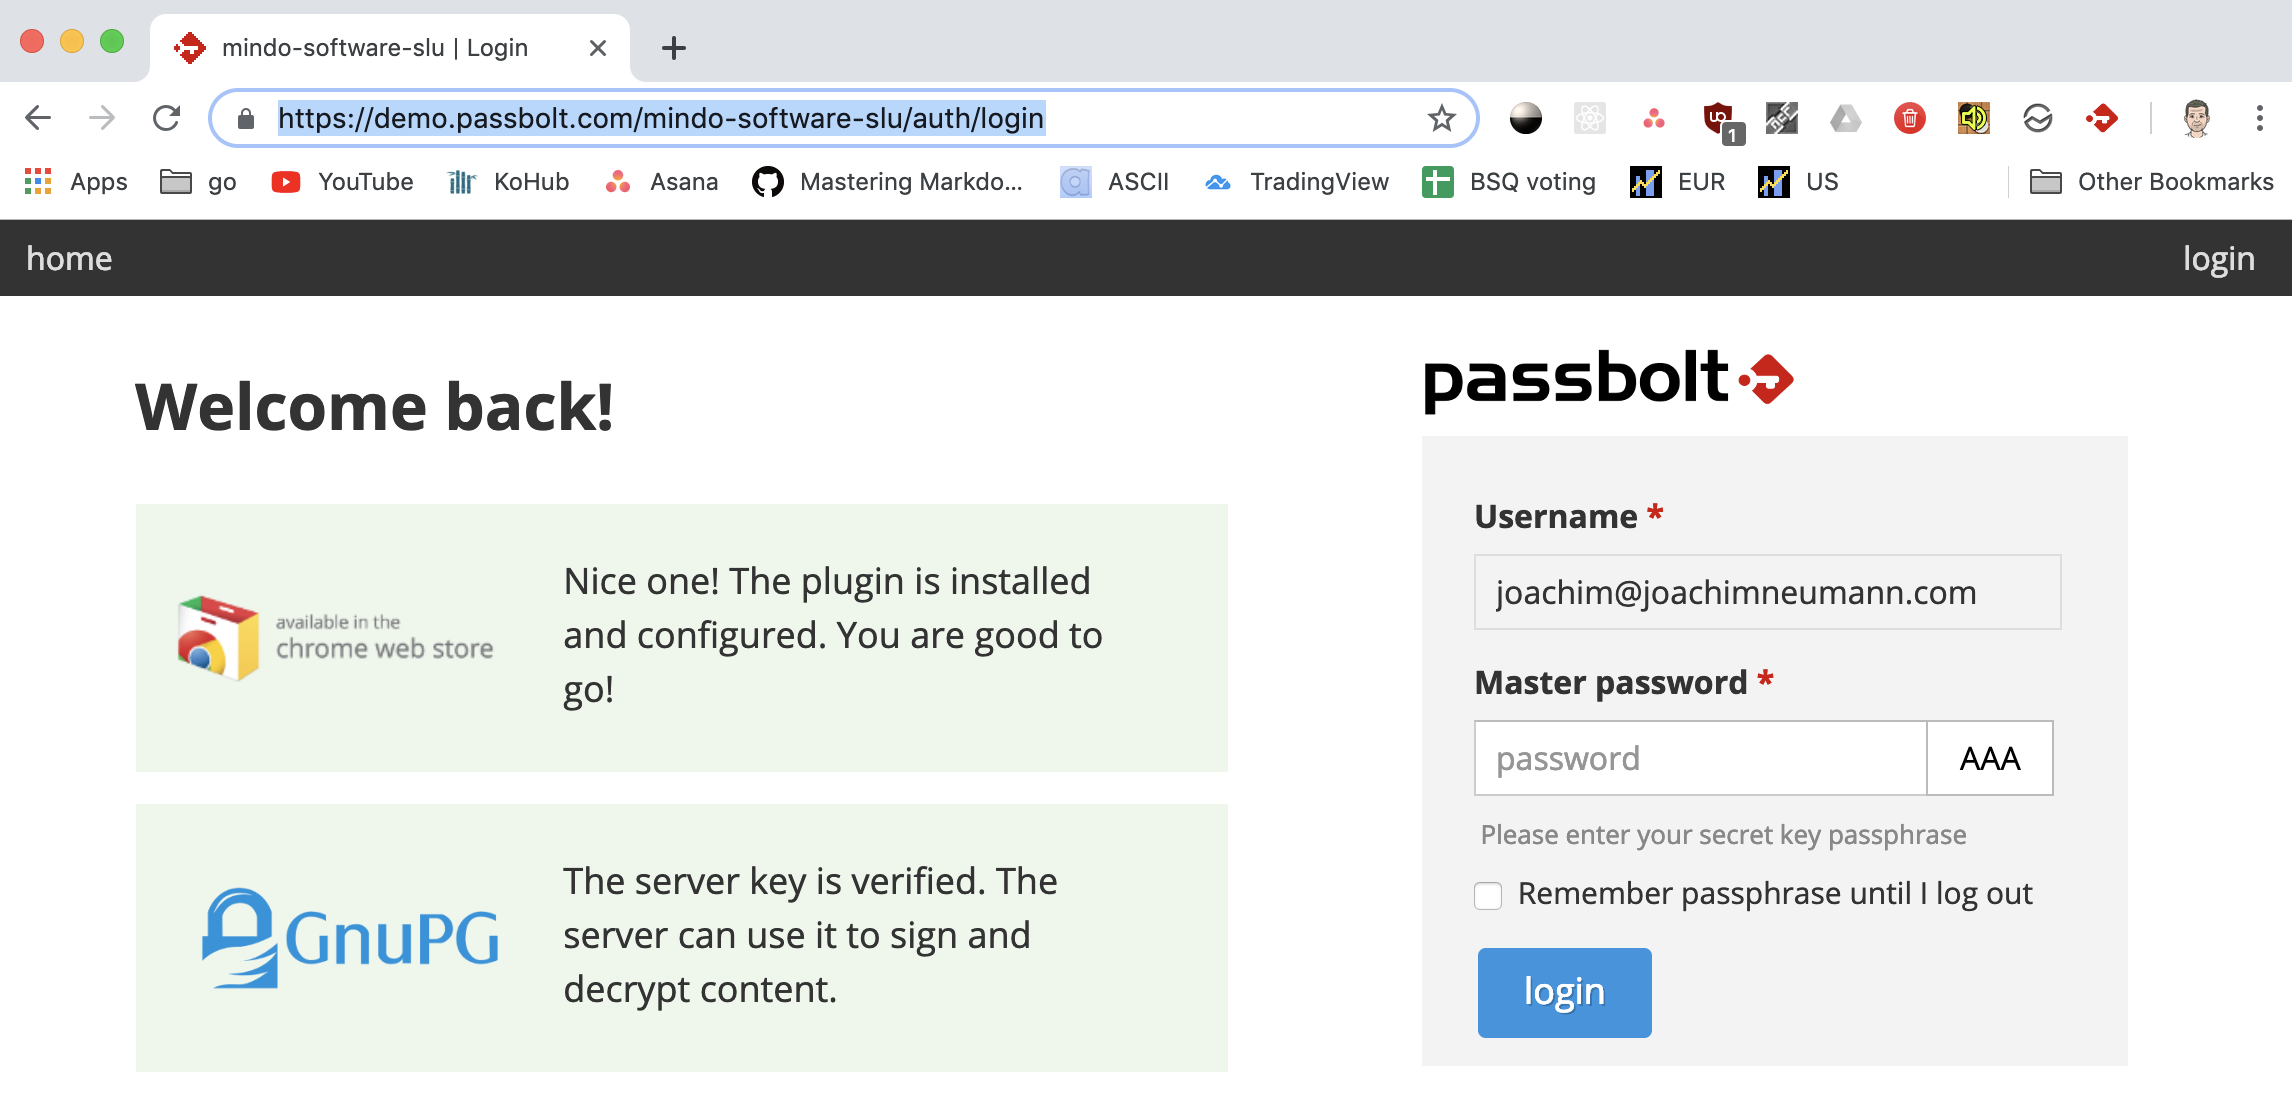This screenshot has height=1096, width=2292.
Task: Click the red trash can extension icon
Action: [1908, 118]
